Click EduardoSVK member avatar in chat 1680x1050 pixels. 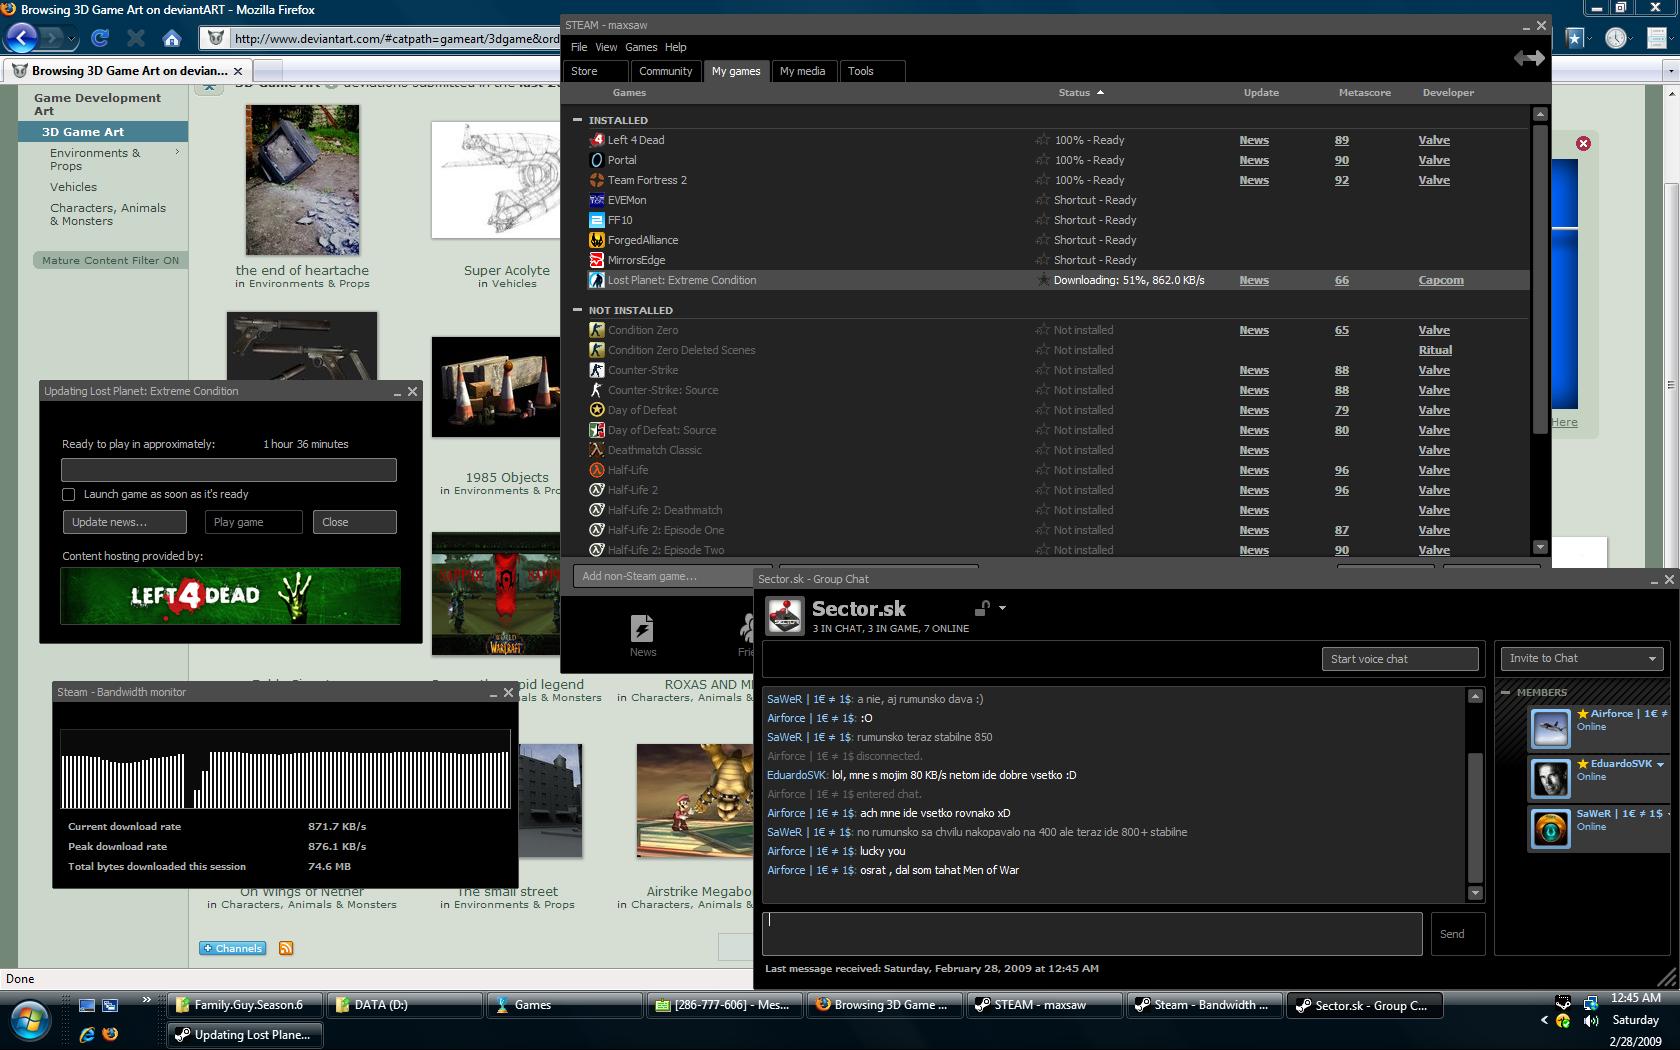[1551, 778]
